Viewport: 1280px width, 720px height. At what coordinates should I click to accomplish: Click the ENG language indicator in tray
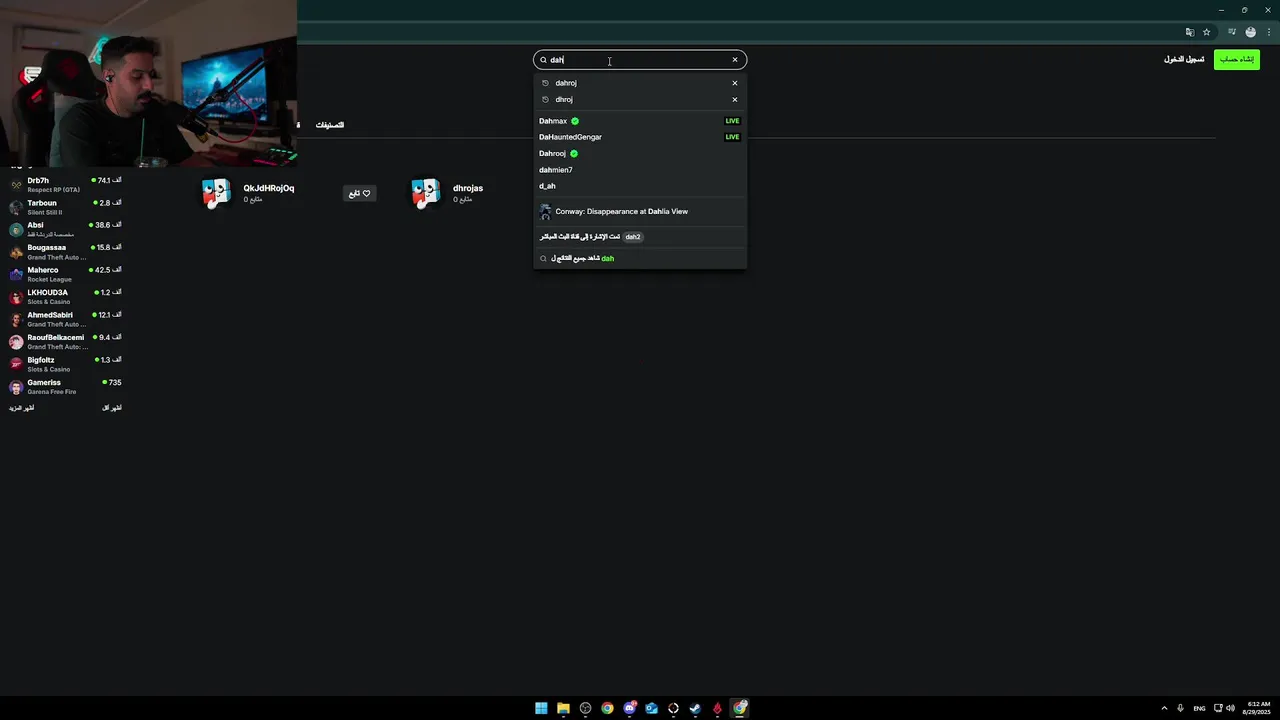[1199, 708]
